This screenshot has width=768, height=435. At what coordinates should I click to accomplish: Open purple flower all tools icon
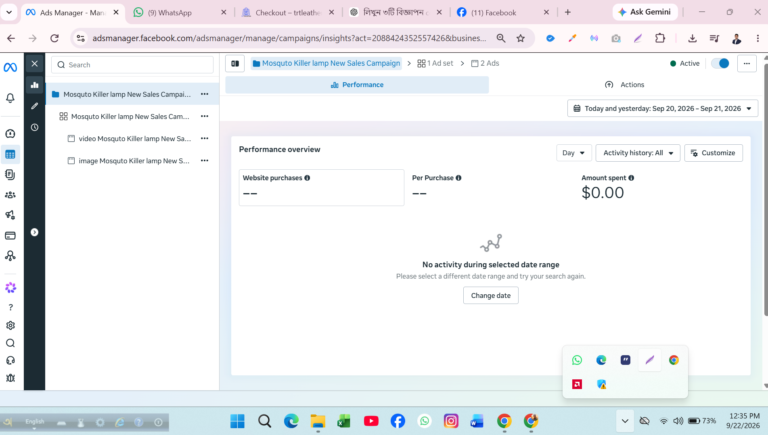[10, 288]
